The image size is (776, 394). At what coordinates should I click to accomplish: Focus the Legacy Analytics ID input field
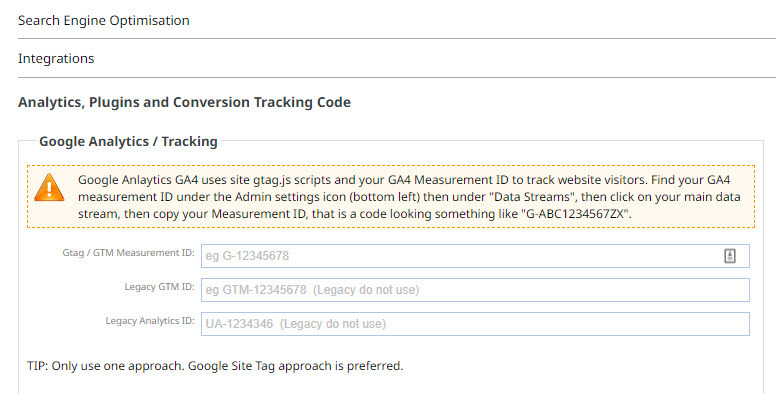click(x=475, y=324)
